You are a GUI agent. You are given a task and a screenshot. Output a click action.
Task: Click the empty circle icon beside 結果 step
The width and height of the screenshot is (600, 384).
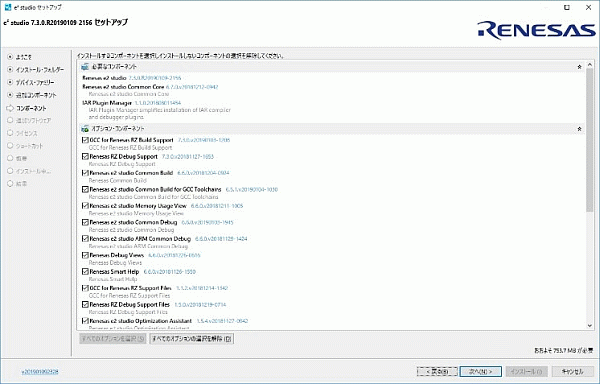point(10,184)
